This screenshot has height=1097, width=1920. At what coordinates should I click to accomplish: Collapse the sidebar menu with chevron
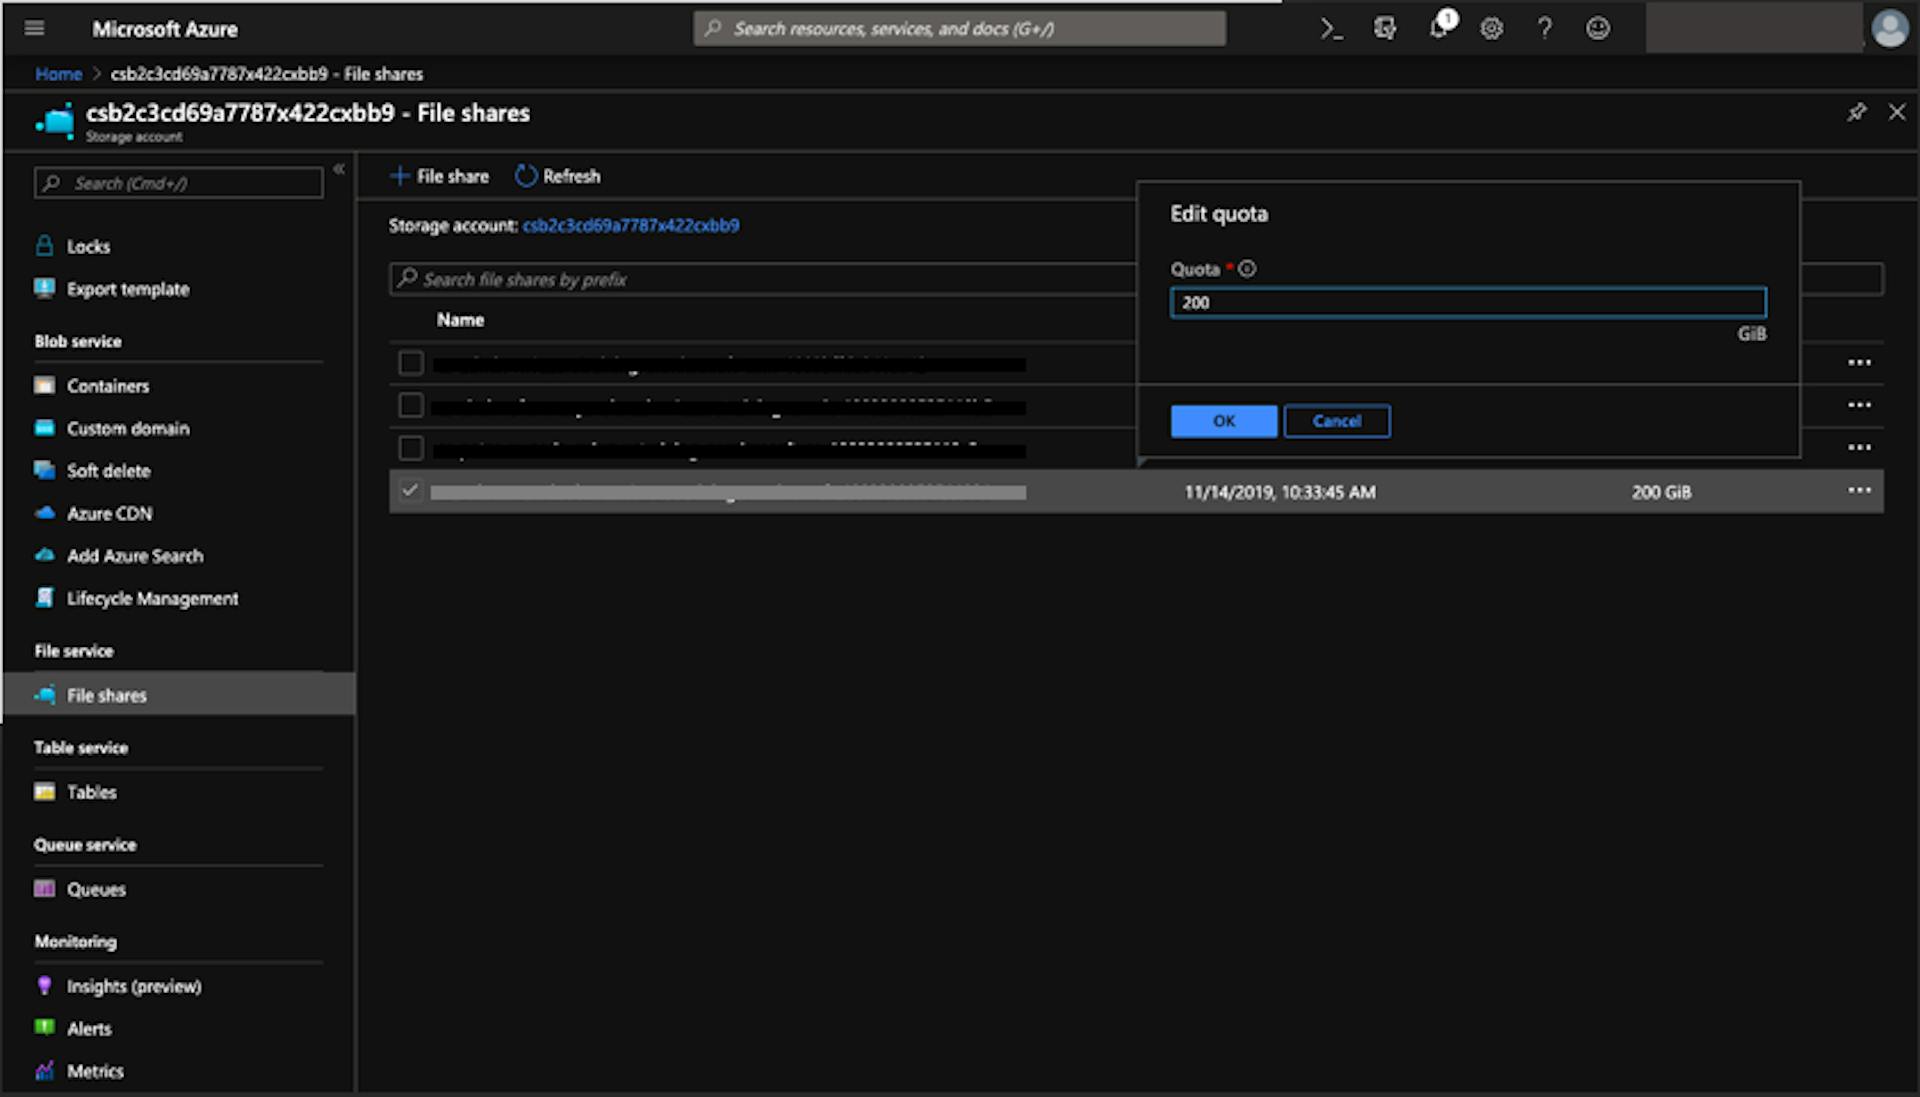[339, 169]
